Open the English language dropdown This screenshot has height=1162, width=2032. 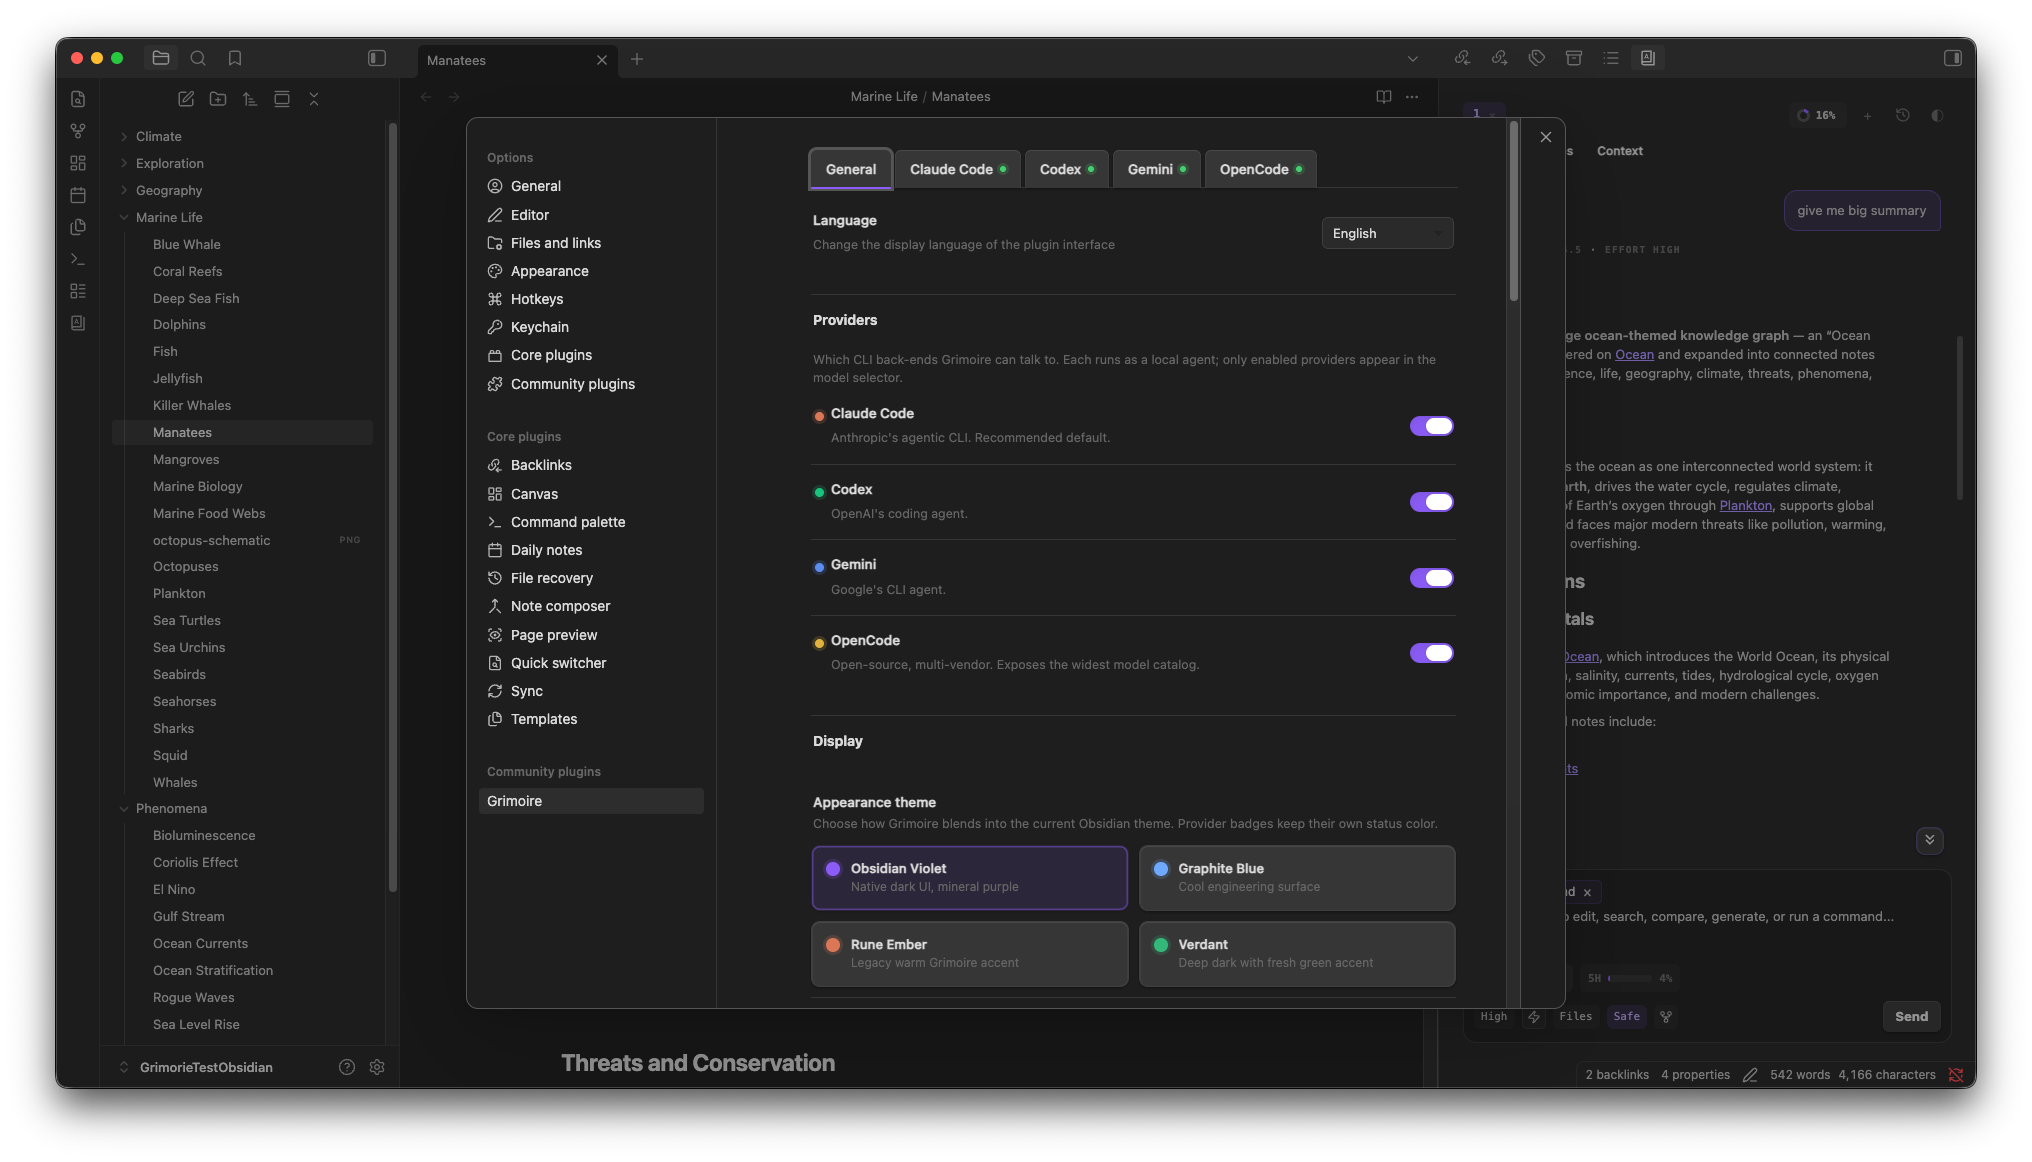click(x=1388, y=233)
